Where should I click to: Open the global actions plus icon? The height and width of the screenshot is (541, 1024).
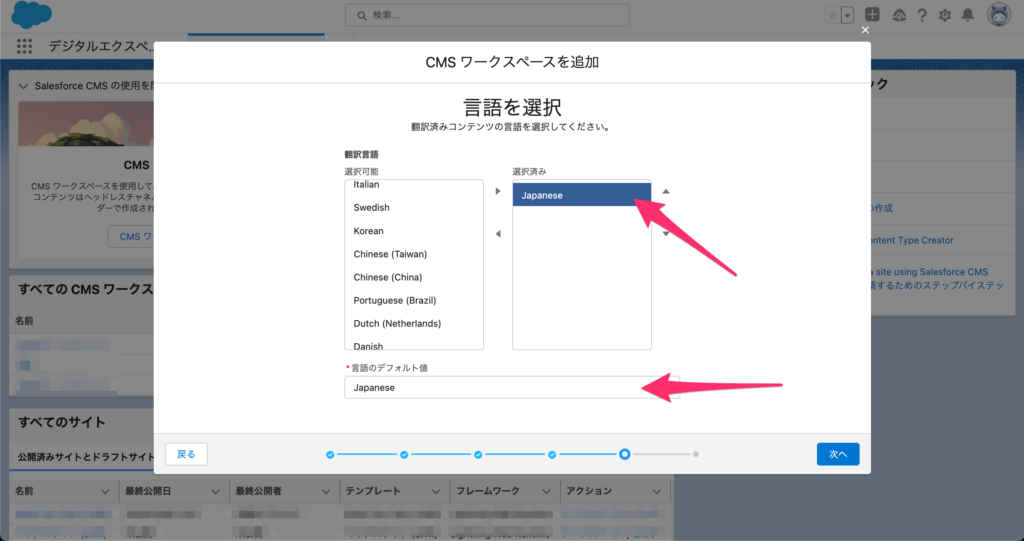pyautogui.click(x=872, y=14)
